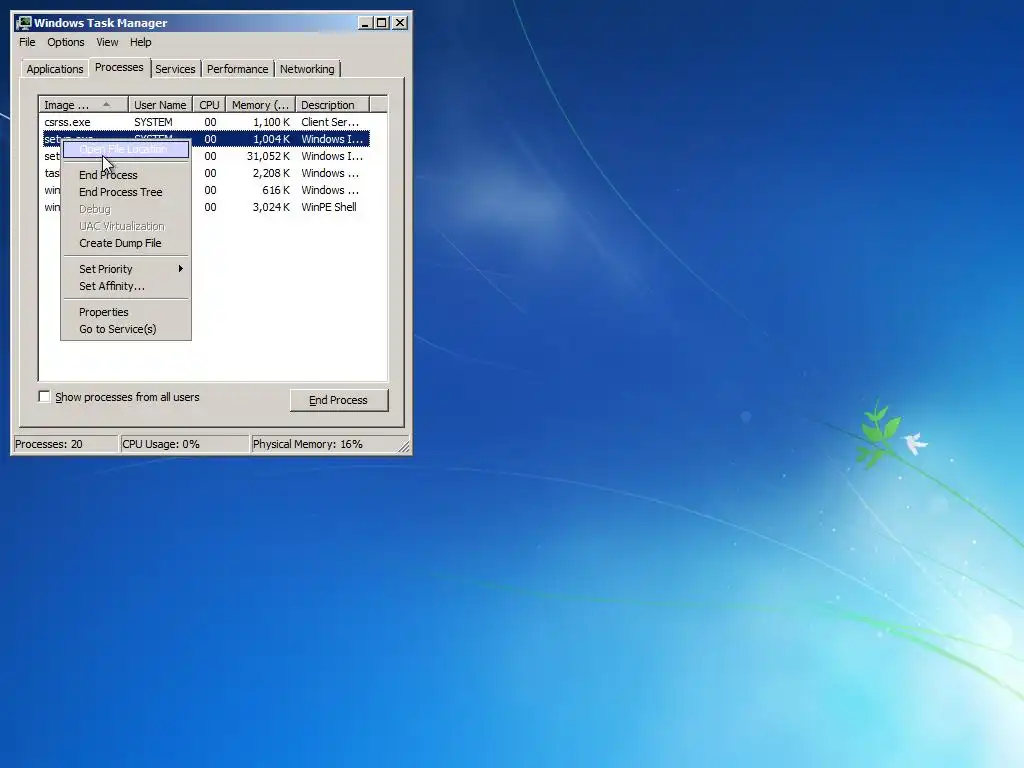Screen dimensions: 1024x768
Task: Sort by the User Name column header
Action: pyautogui.click(x=160, y=105)
